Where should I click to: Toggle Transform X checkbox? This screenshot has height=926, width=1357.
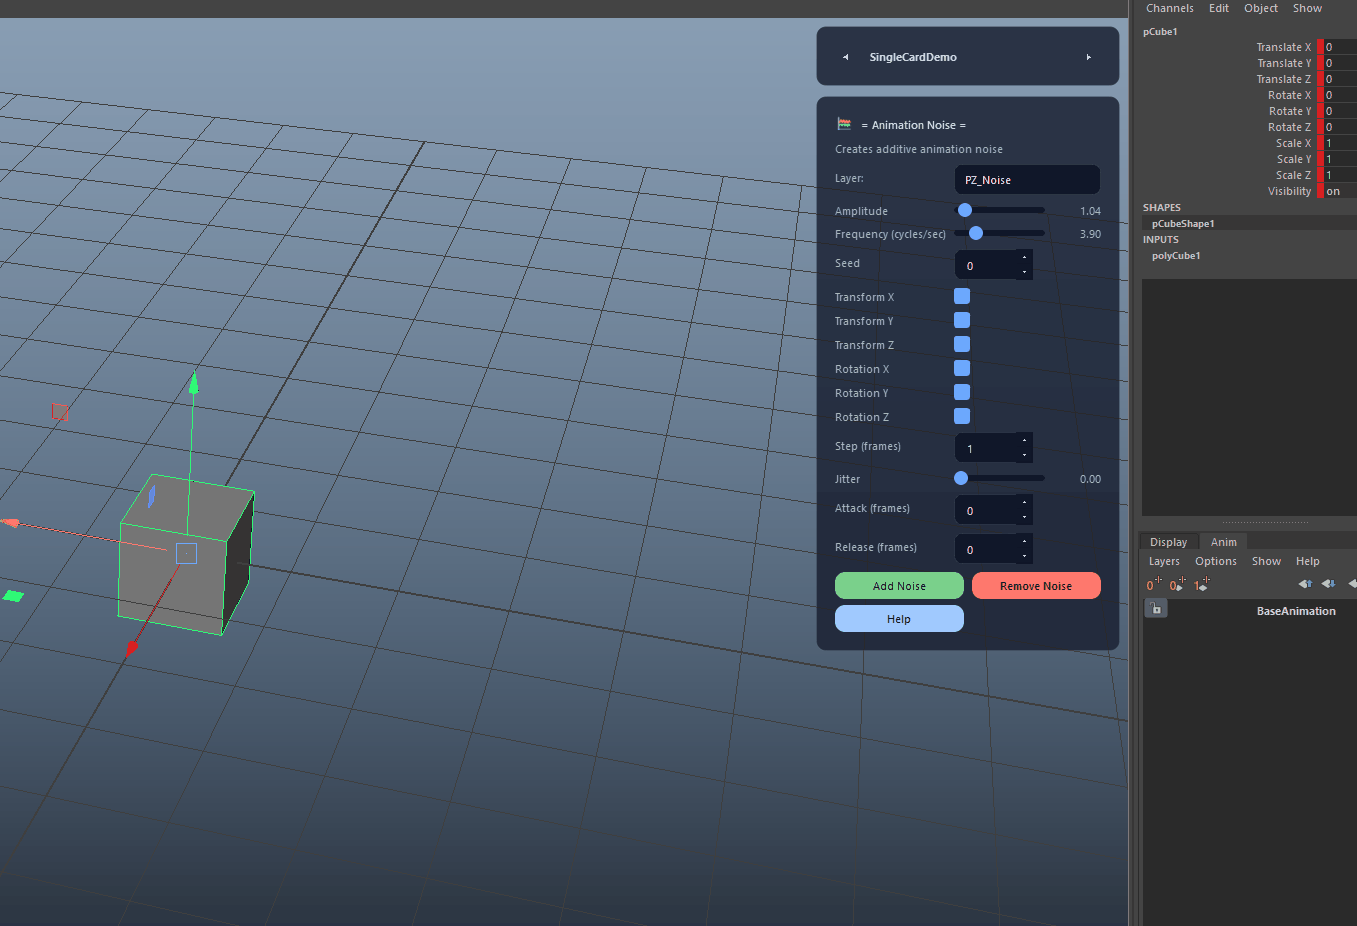pos(962,296)
